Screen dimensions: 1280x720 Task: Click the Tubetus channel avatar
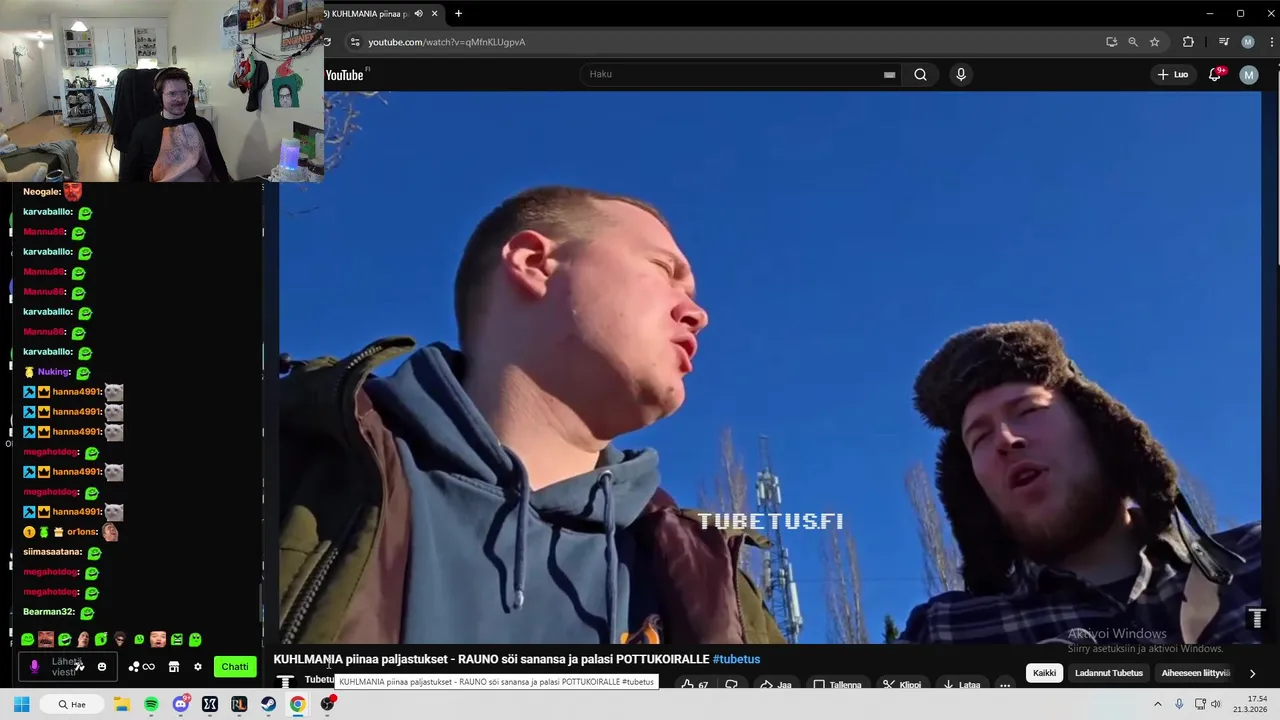click(x=285, y=681)
